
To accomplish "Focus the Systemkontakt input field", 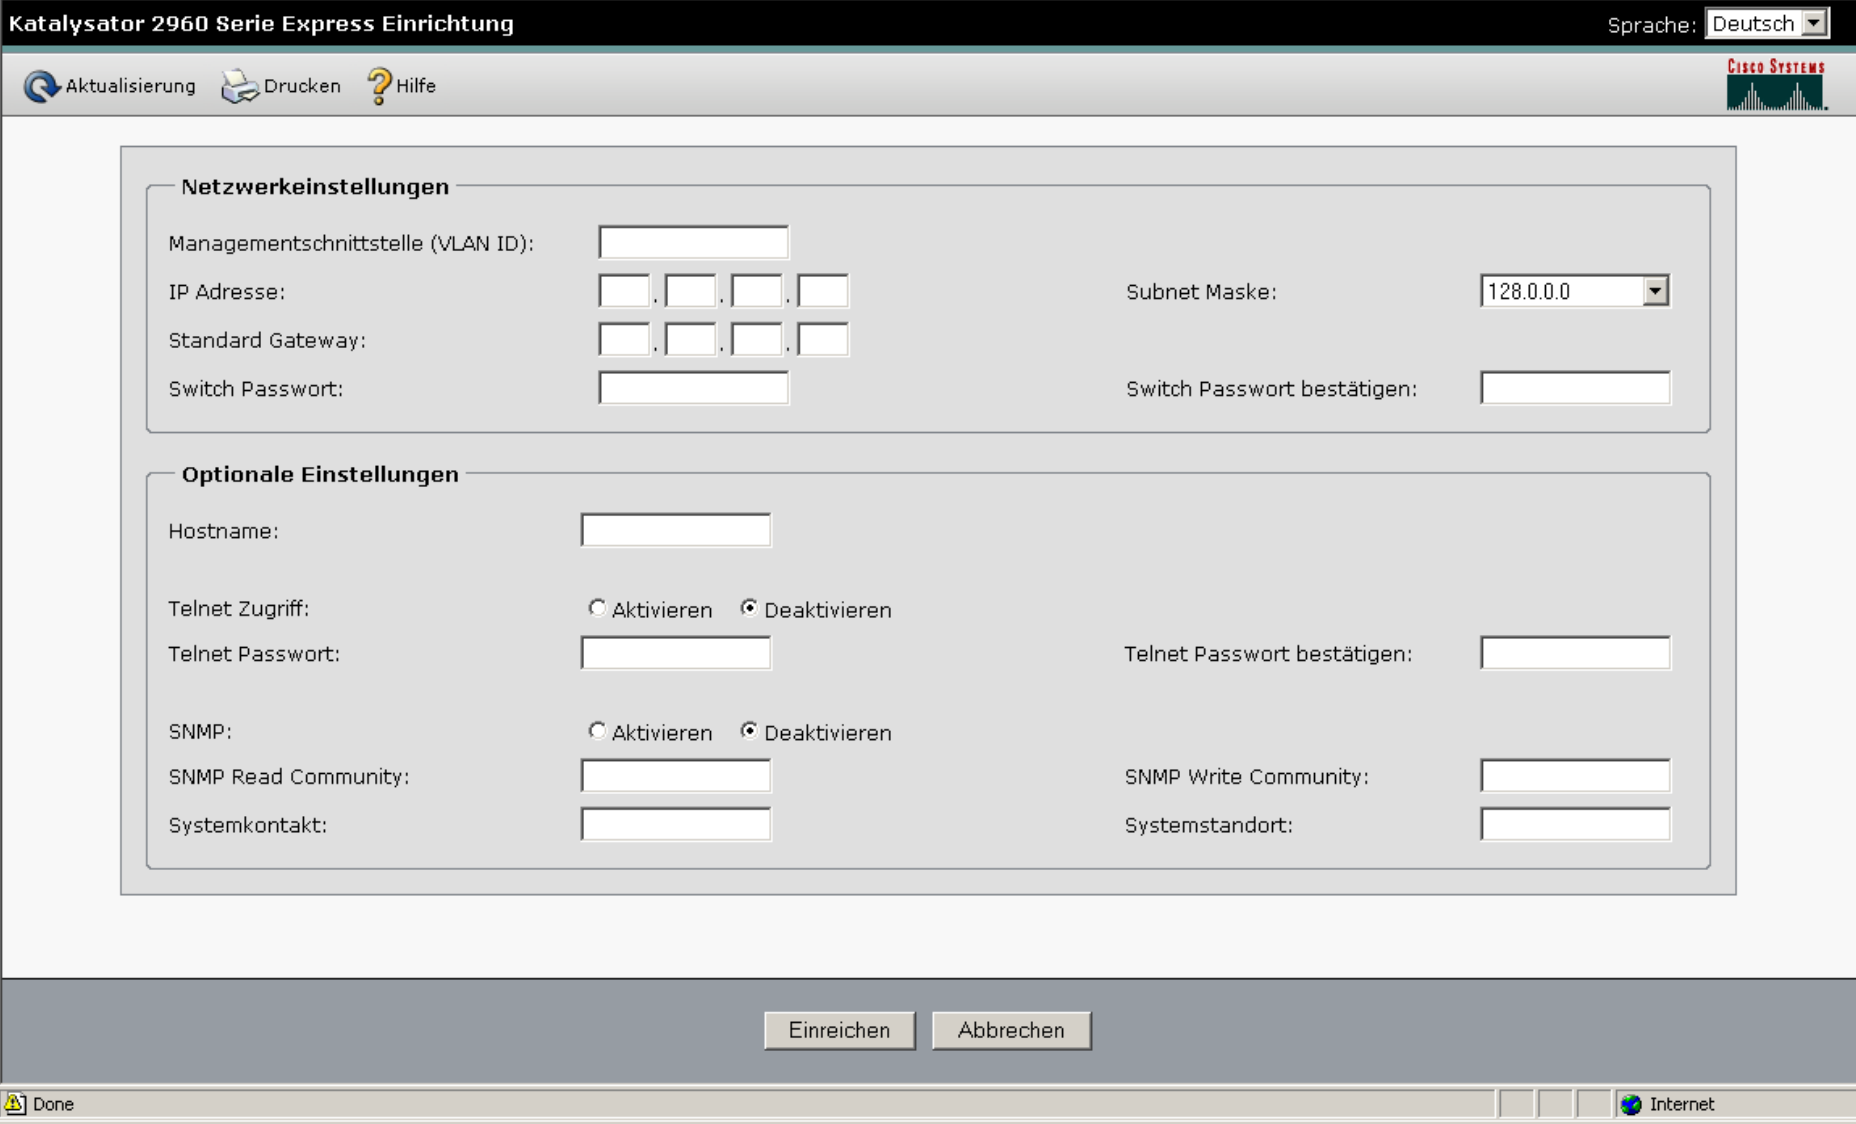I will point(676,824).
